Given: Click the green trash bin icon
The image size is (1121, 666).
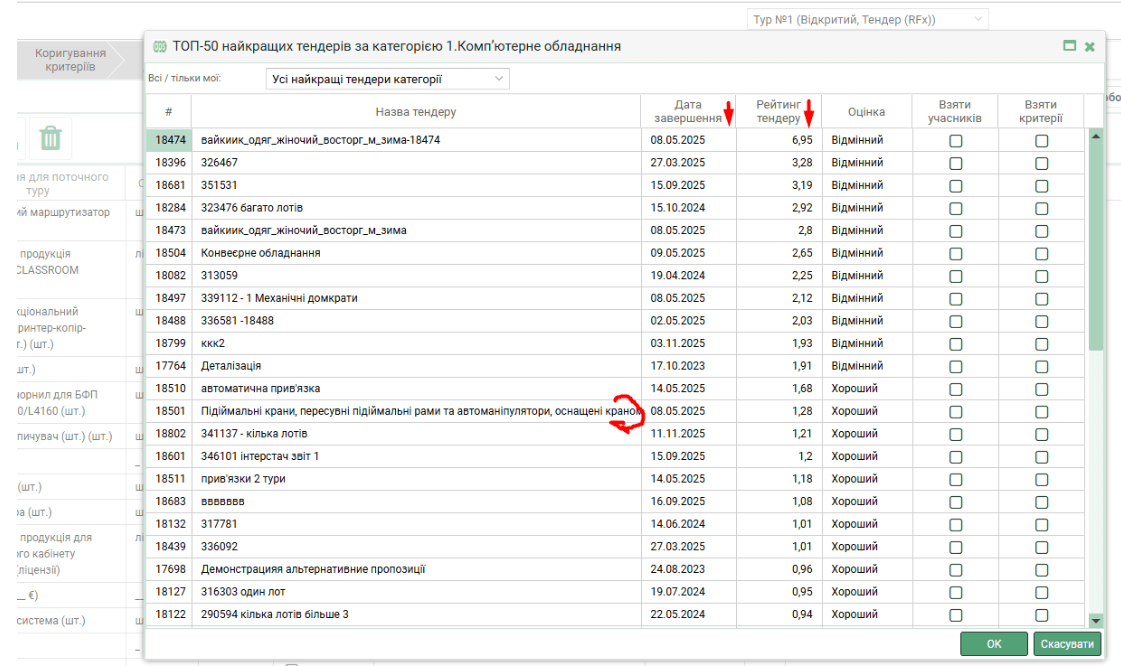Looking at the screenshot, I should point(50,138).
